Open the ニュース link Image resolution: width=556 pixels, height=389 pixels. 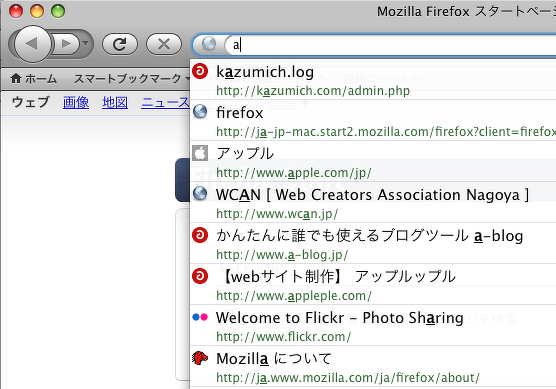[165, 102]
